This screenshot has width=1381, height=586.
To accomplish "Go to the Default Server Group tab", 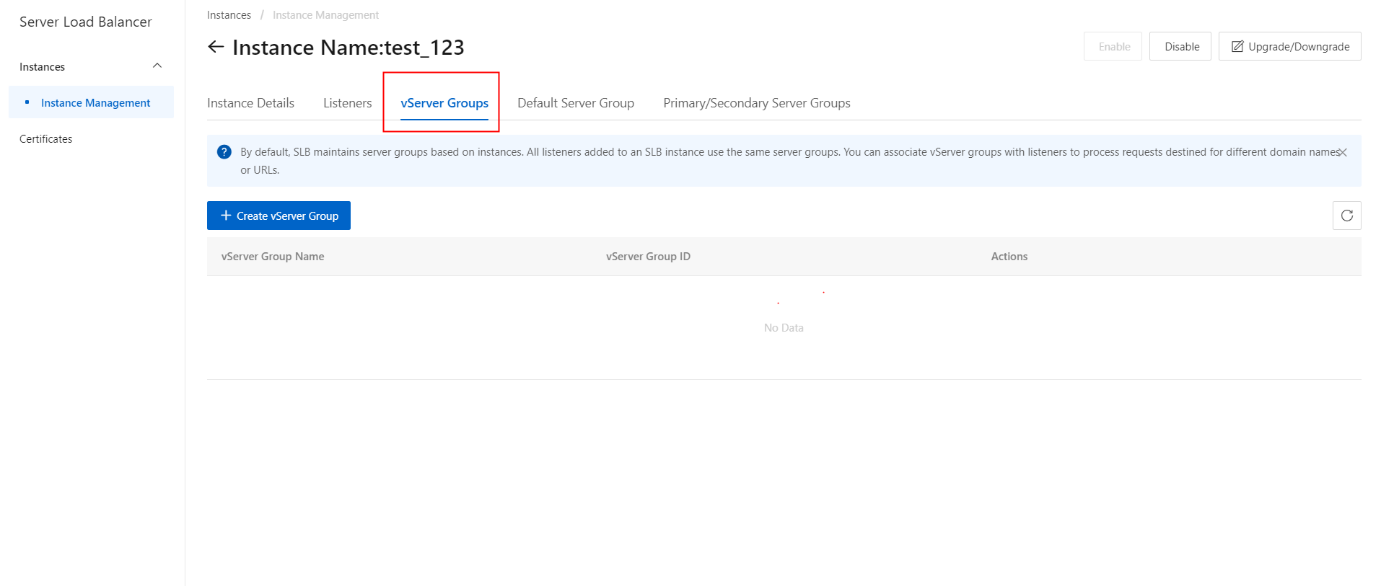I will tap(575, 103).
